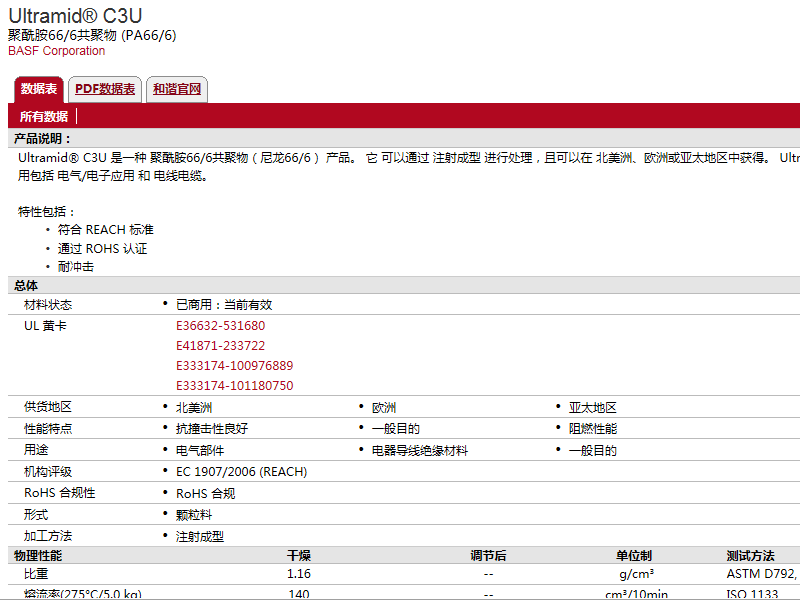Screen dimensions: 800x601
Task: Open UL card link E333174-101180750
Action: point(235,385)
